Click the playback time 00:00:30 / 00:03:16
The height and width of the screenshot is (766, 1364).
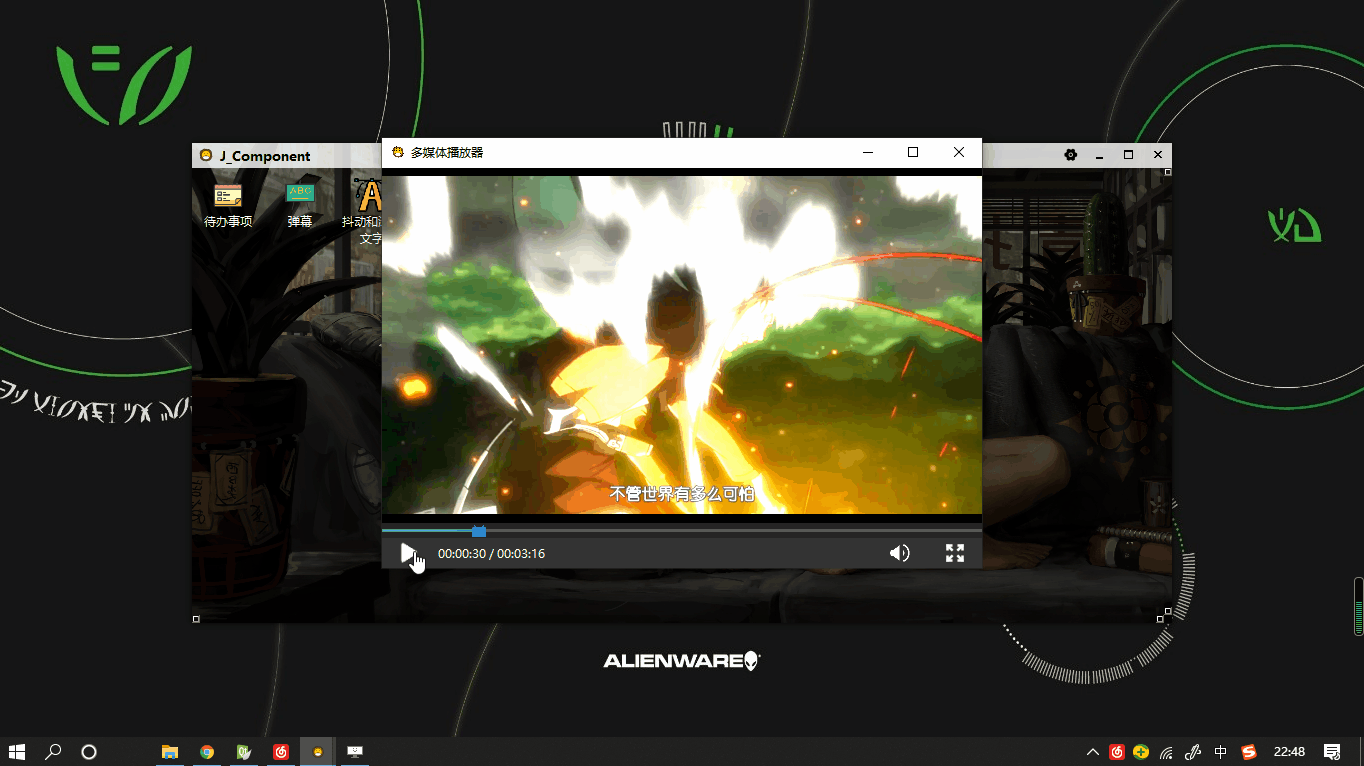(491, 554)
